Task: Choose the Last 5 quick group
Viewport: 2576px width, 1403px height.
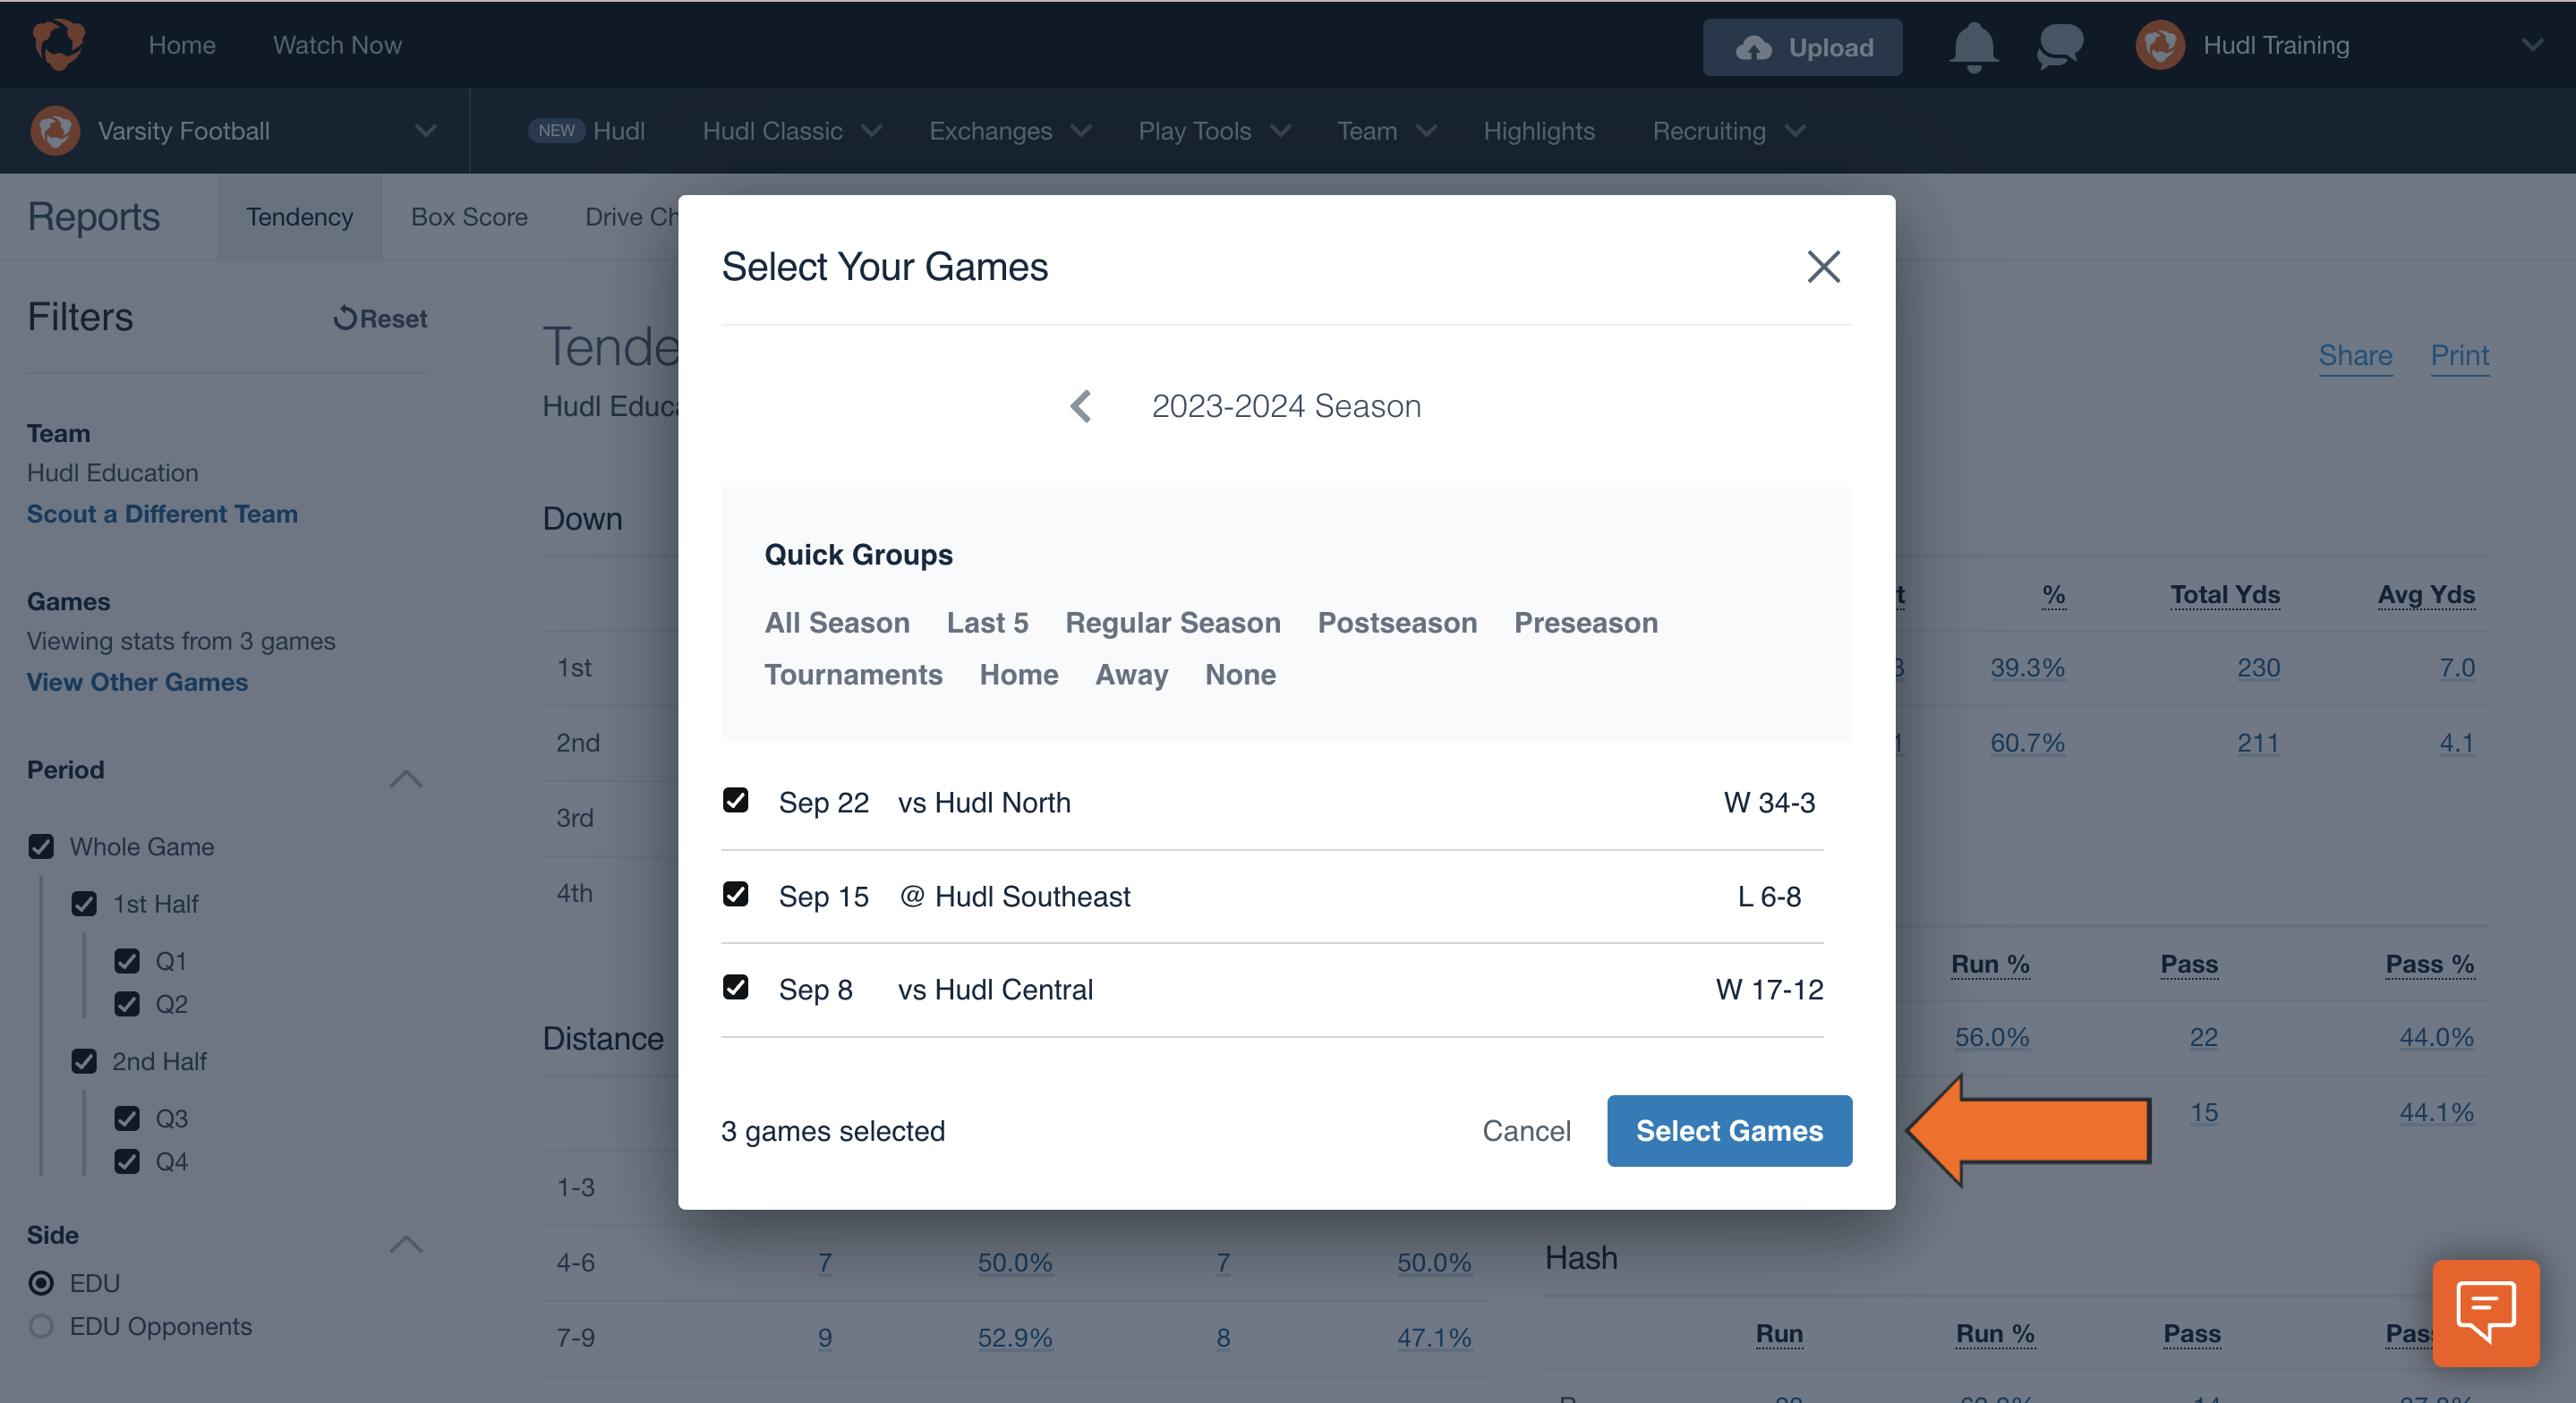Action: 987,623
